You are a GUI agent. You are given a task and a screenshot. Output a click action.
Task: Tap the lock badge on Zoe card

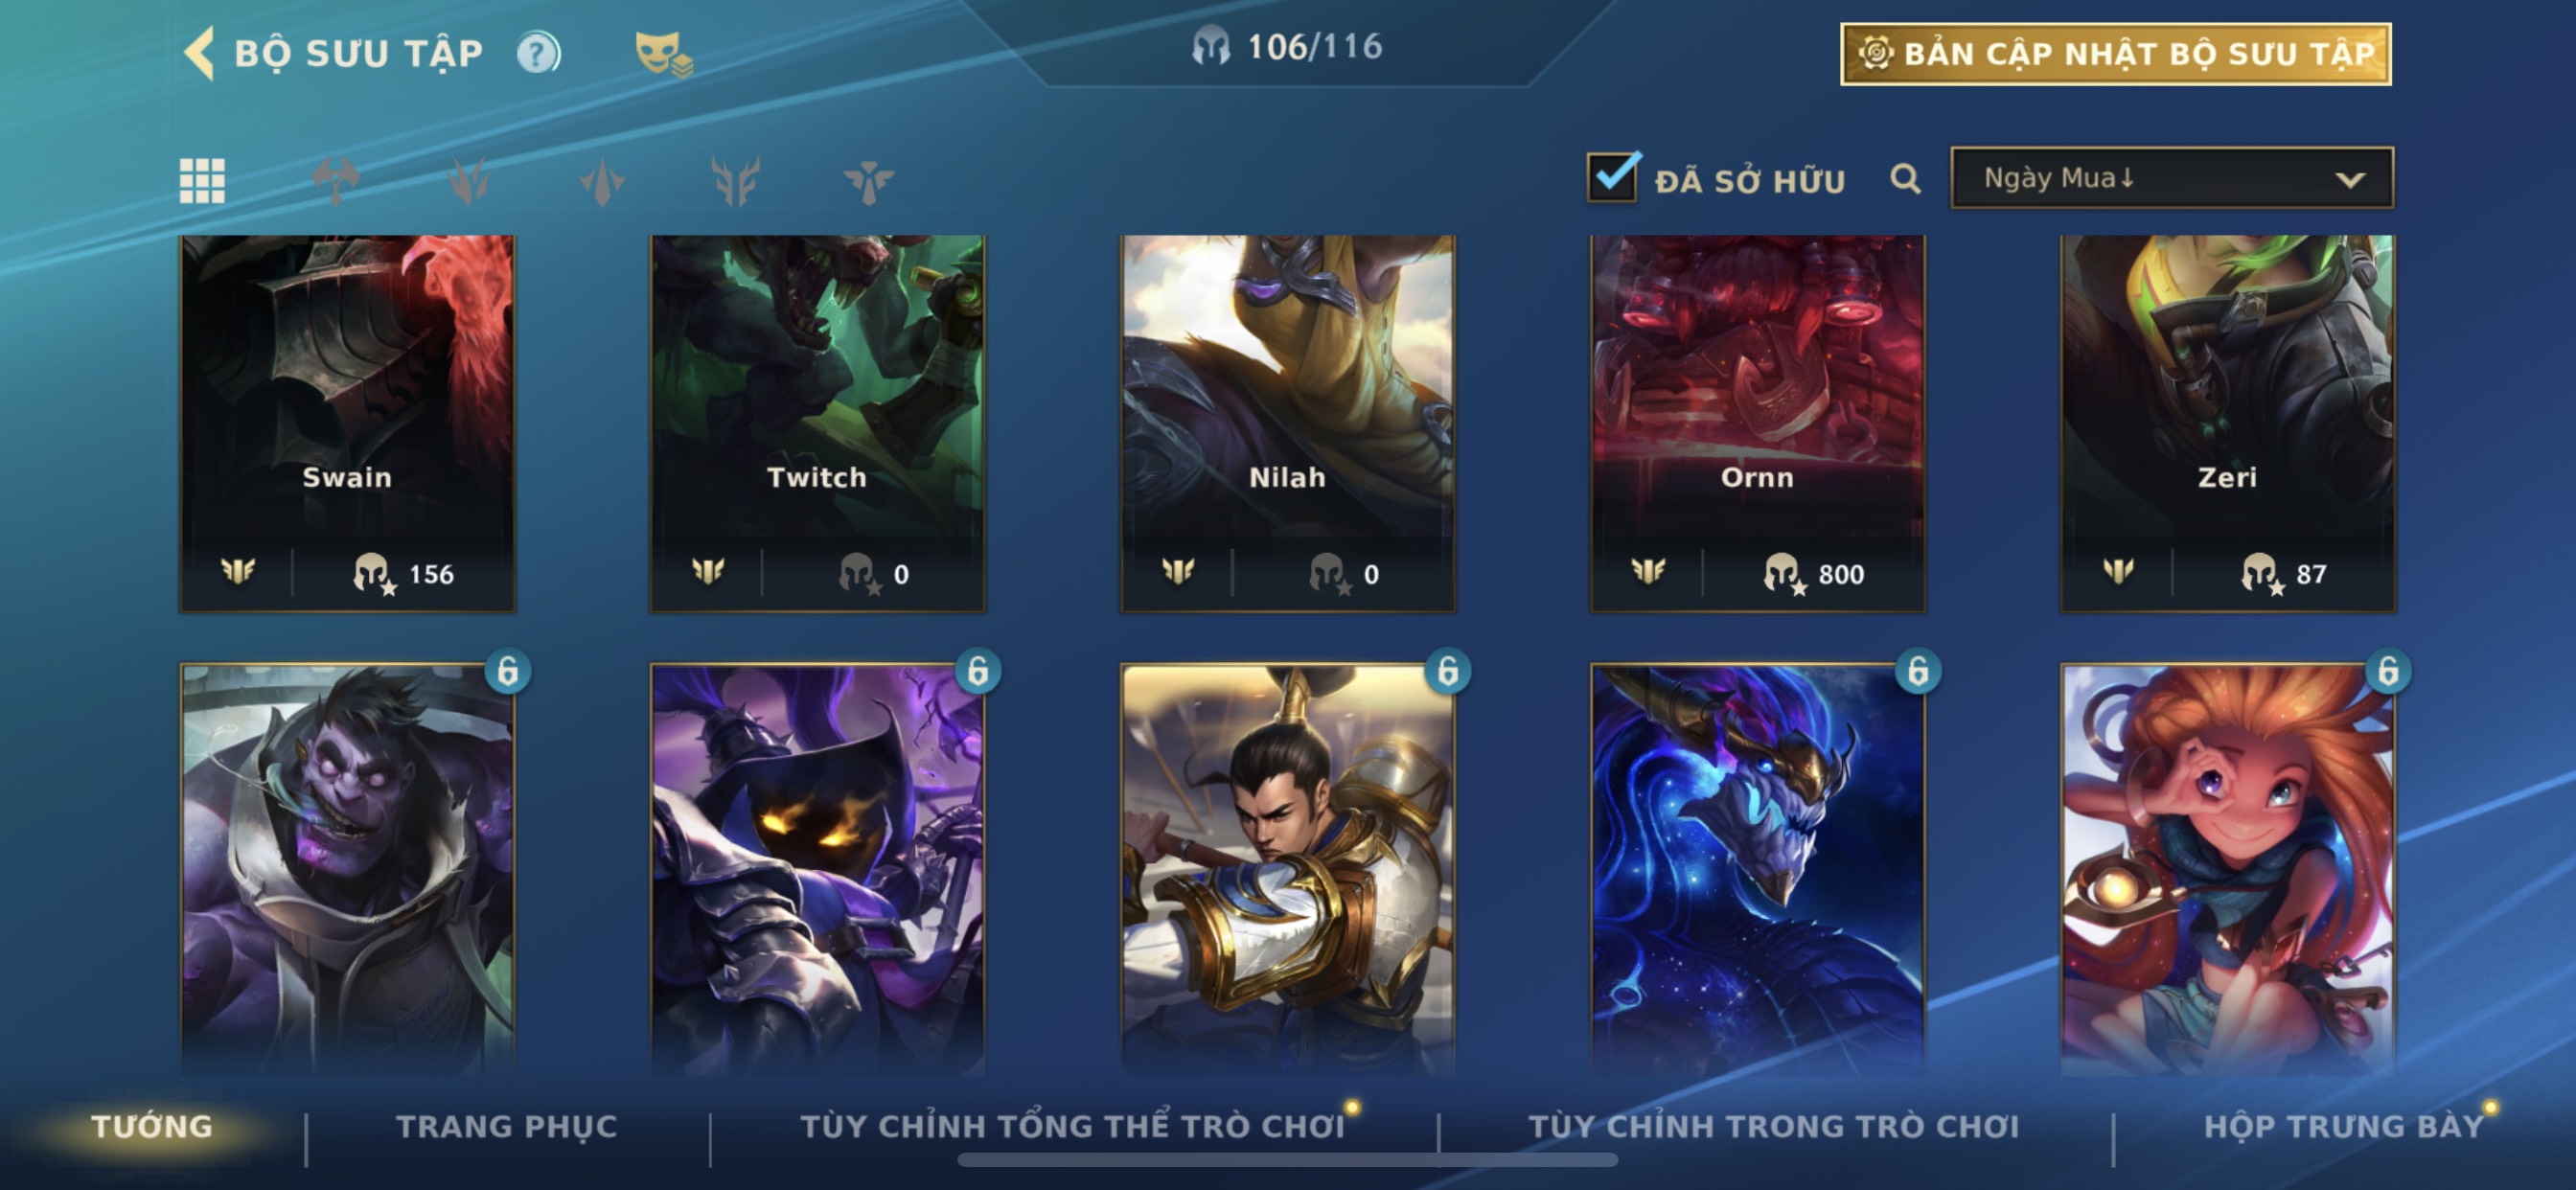(2388, 671)
